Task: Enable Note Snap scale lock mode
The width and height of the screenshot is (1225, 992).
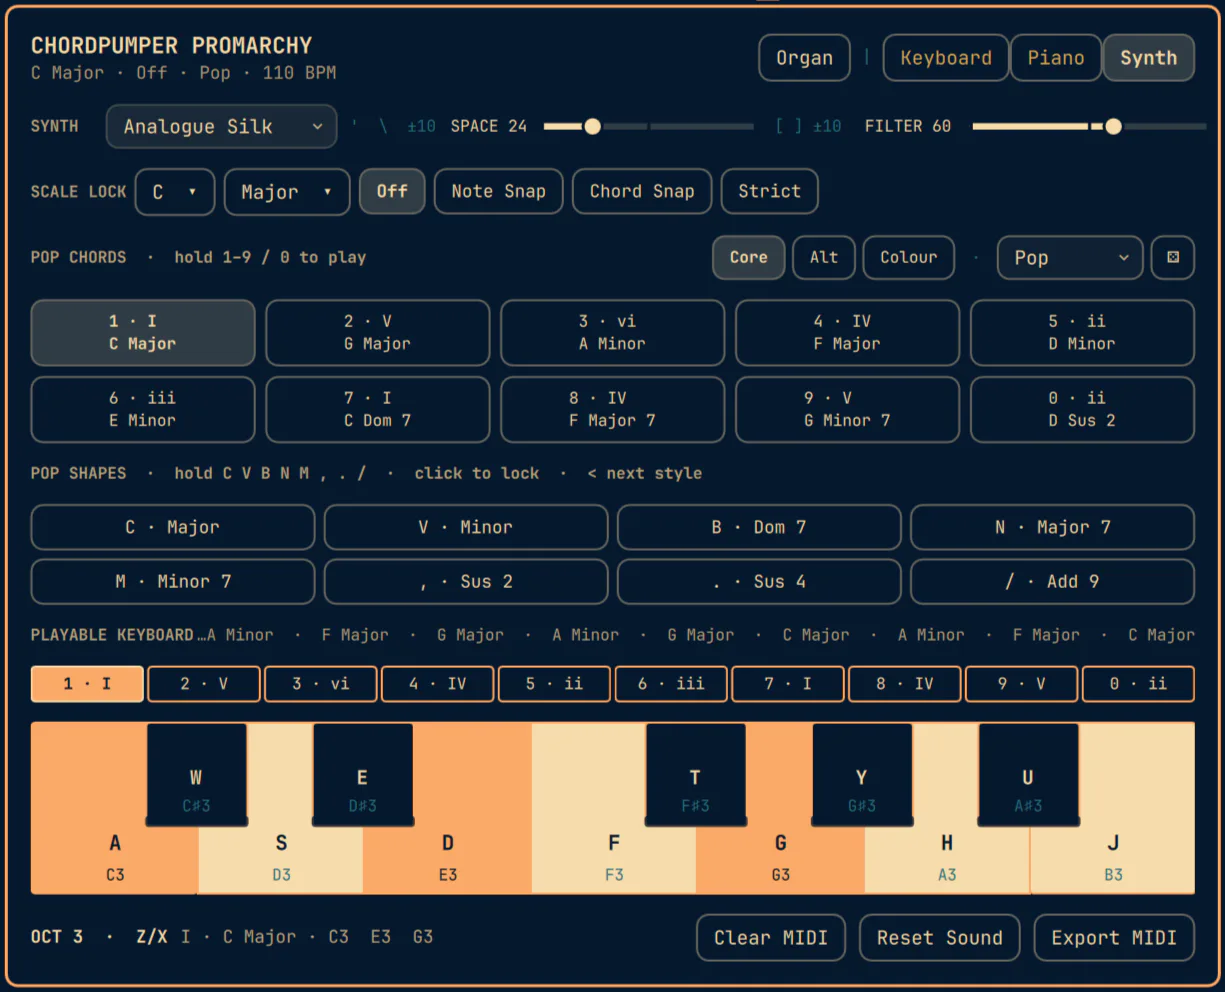Action: (498, 191)
